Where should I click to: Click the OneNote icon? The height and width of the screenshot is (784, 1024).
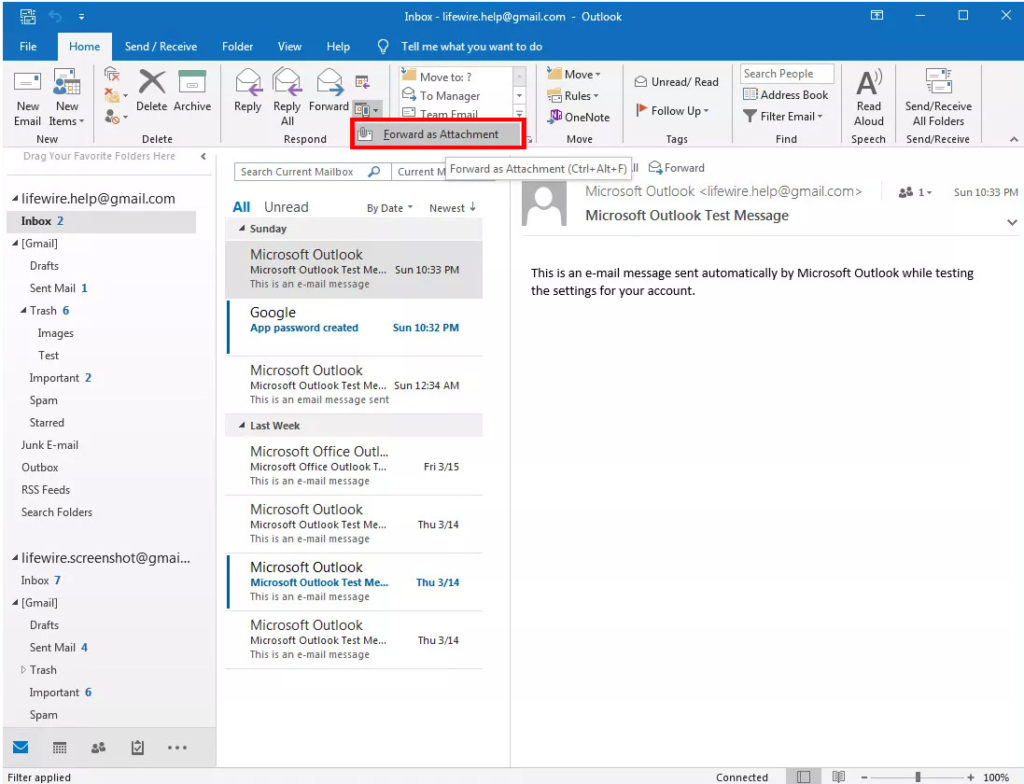(555, 116)
